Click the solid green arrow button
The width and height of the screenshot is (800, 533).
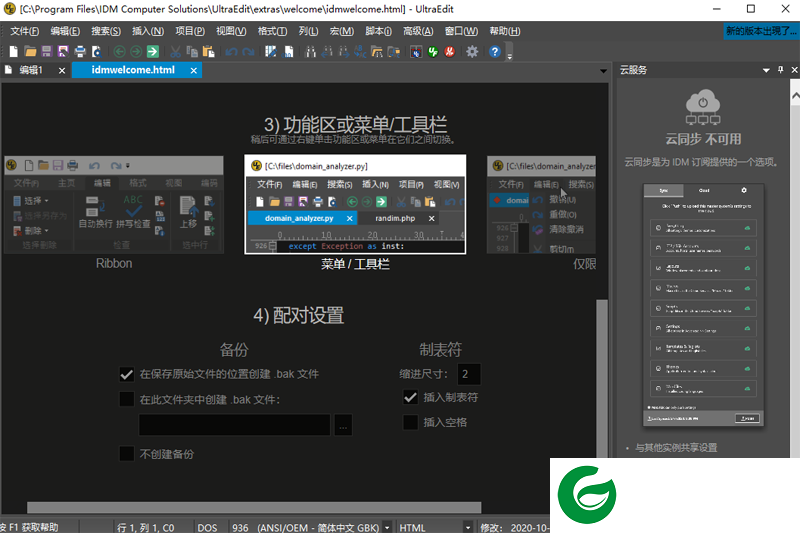[x=153, y=52]
